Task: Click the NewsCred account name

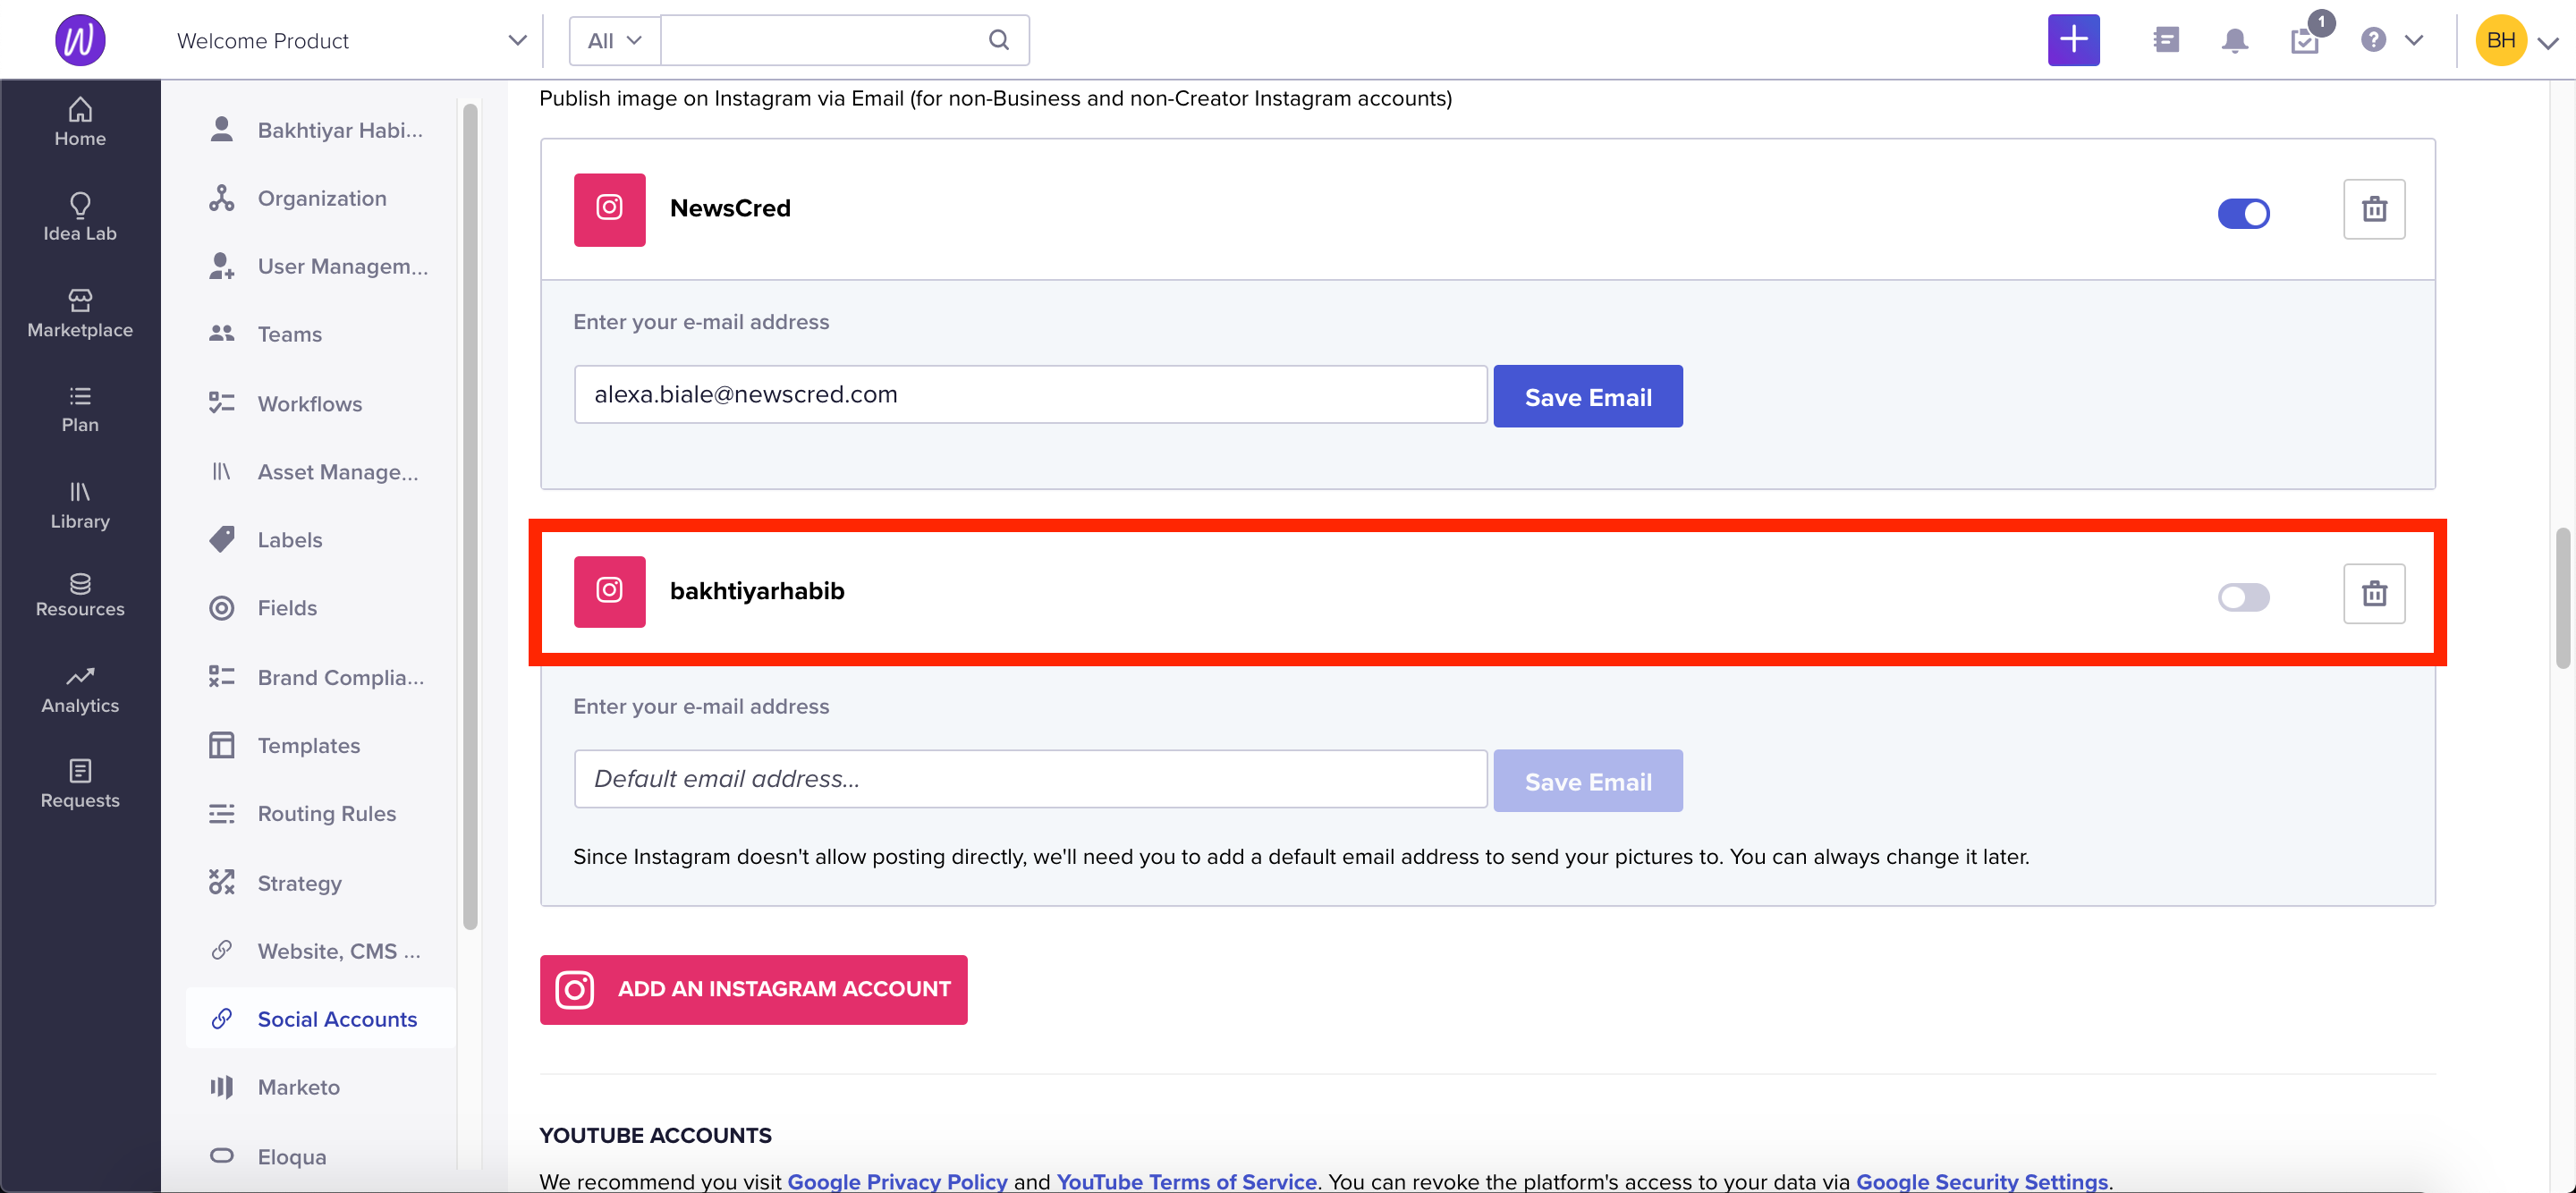Action: click(730, 208)
